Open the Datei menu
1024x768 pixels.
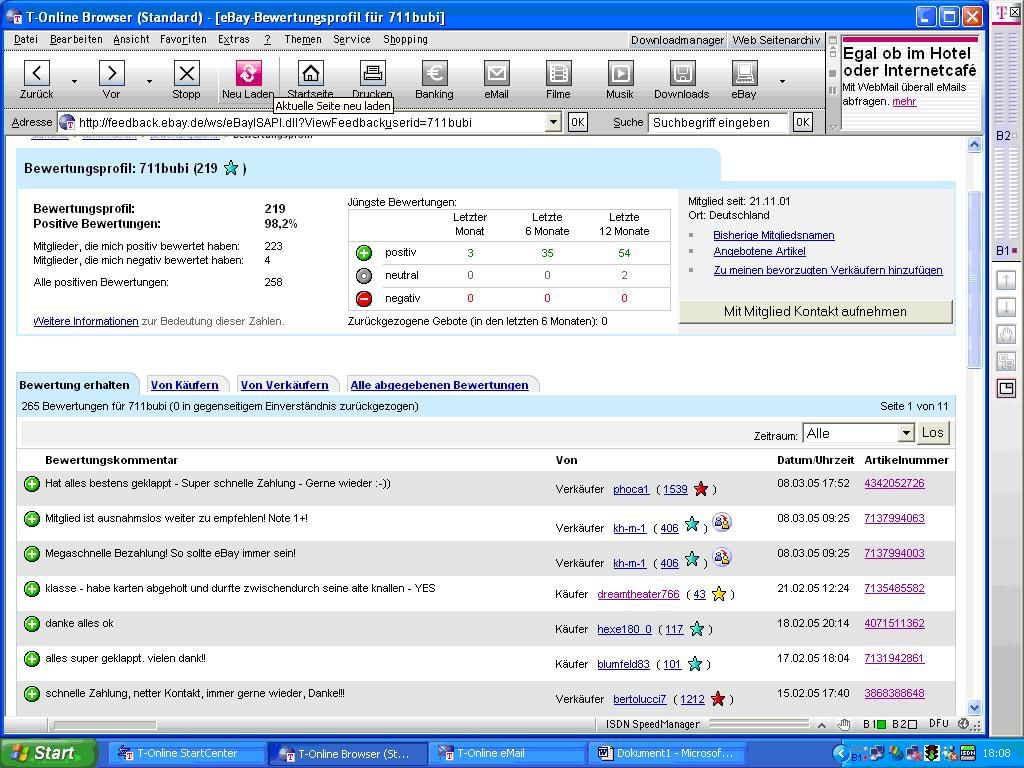pos(25,39)
